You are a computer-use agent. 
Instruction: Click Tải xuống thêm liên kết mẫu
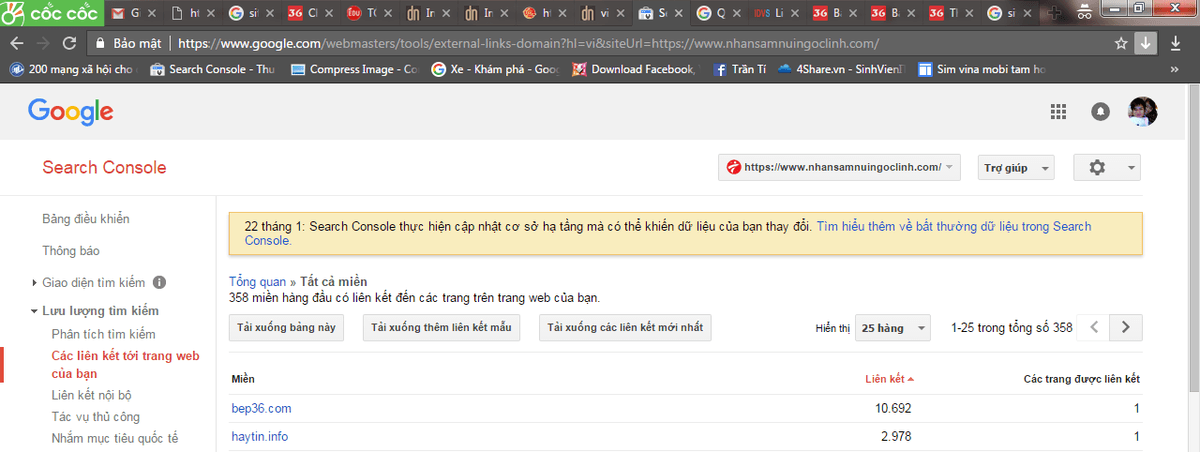click(441, 327)
